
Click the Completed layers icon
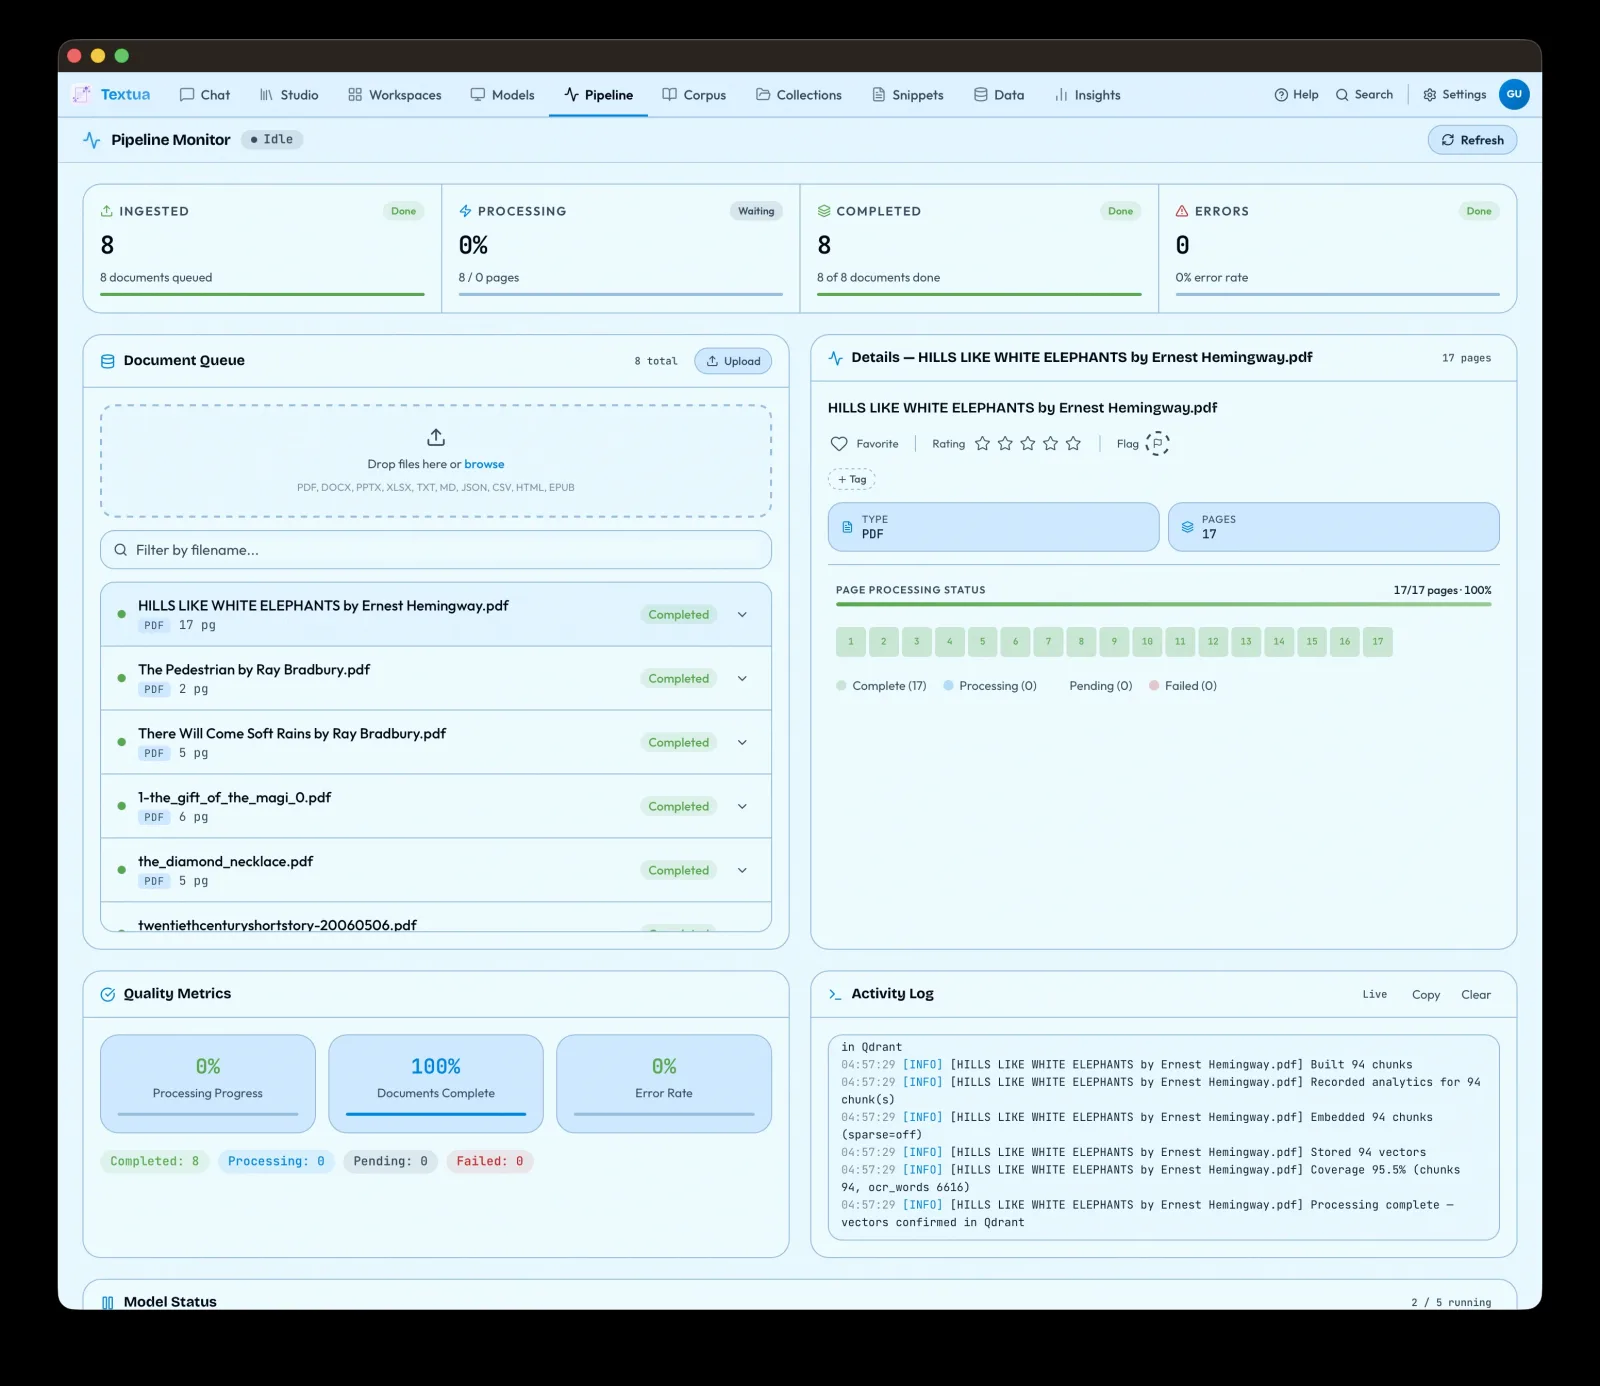[824, 211]
